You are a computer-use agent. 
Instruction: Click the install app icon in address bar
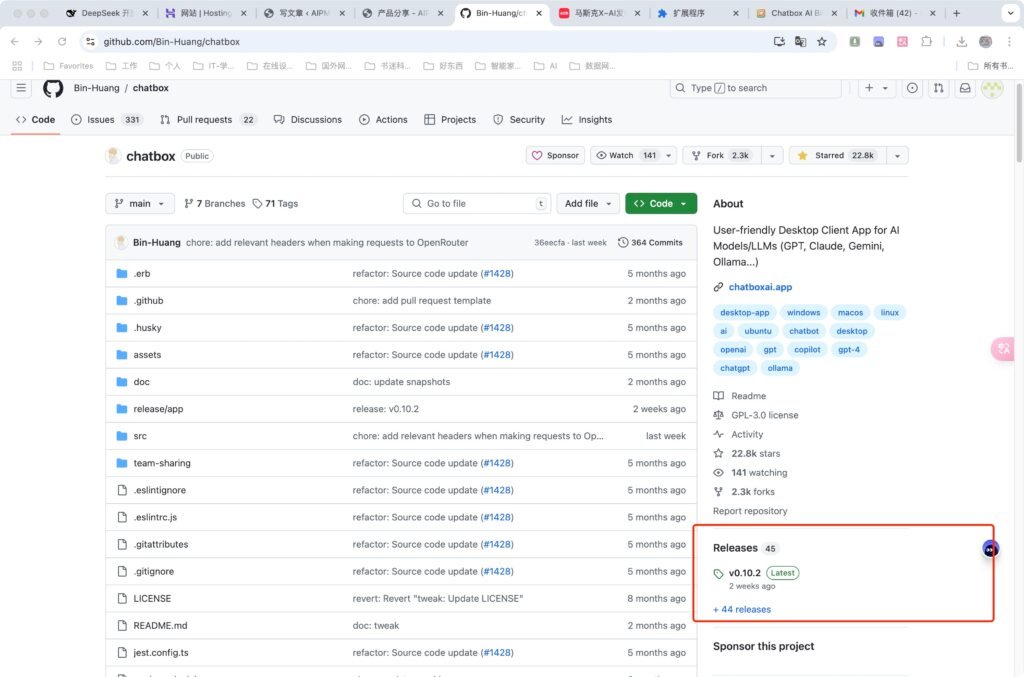click(779, 42)
